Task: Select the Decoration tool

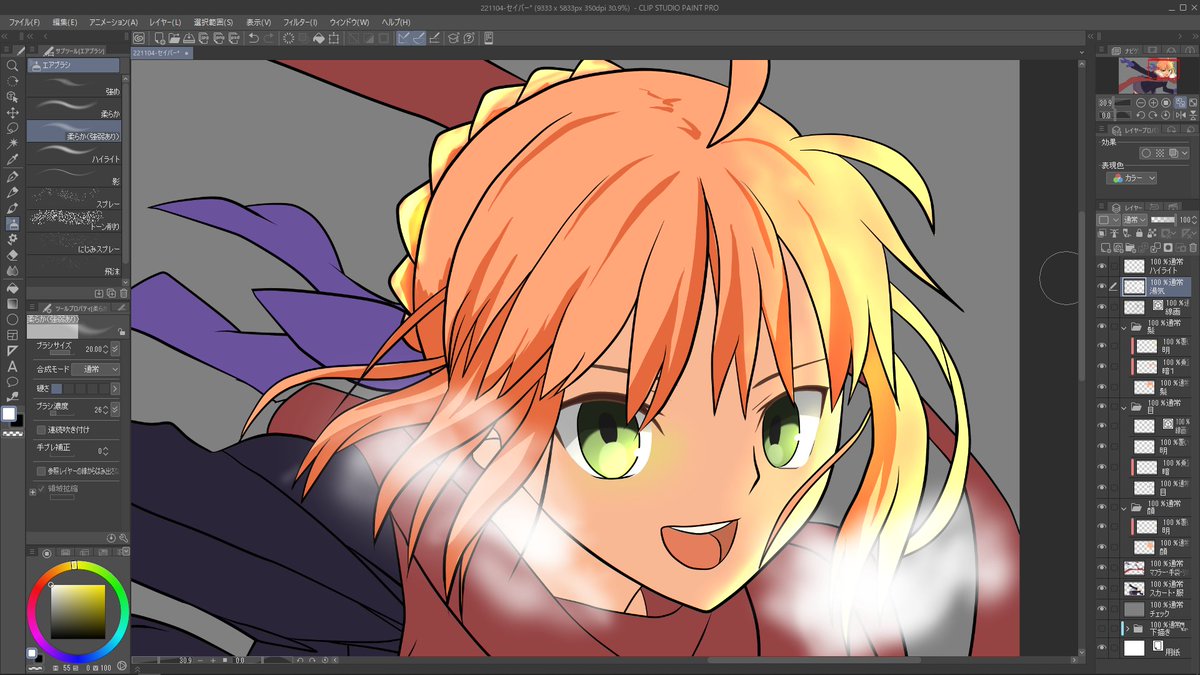Action: tap(13, 239)
